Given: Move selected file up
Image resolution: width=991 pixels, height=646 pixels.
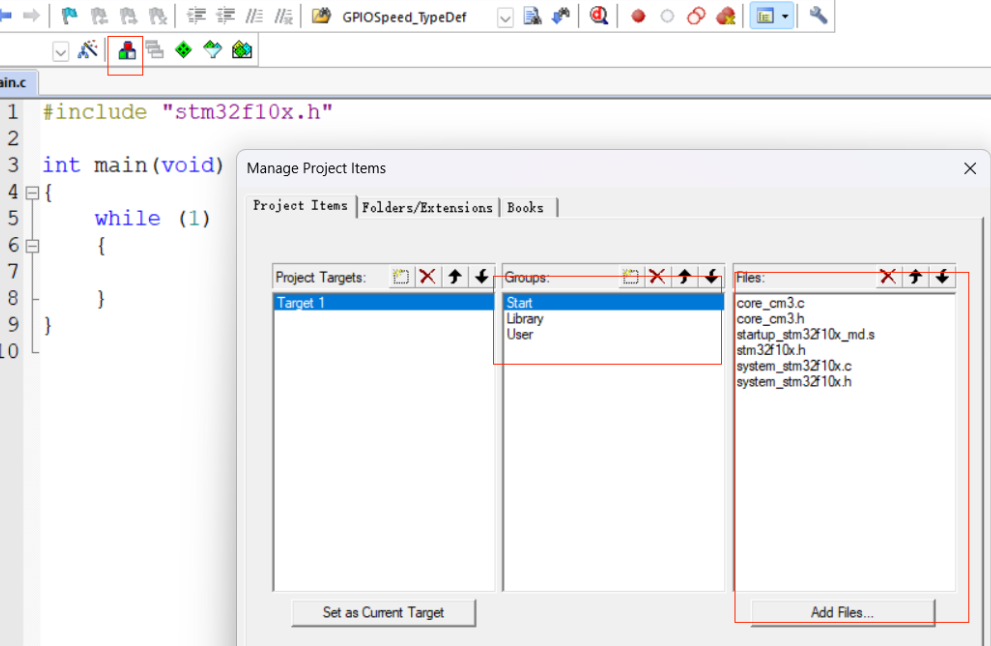Looking at the screenshot, I should point(915,276).
